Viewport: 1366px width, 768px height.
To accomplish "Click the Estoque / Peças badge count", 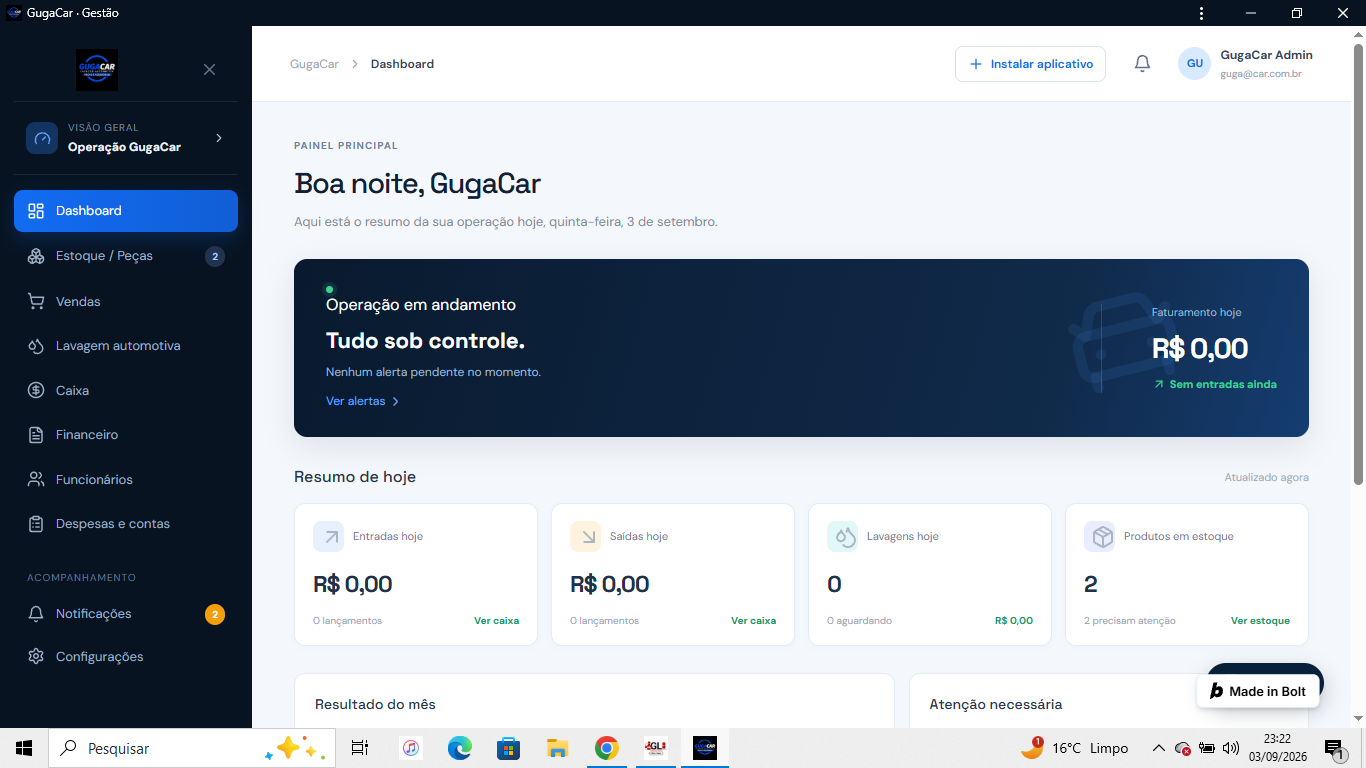I will (215, 256).
